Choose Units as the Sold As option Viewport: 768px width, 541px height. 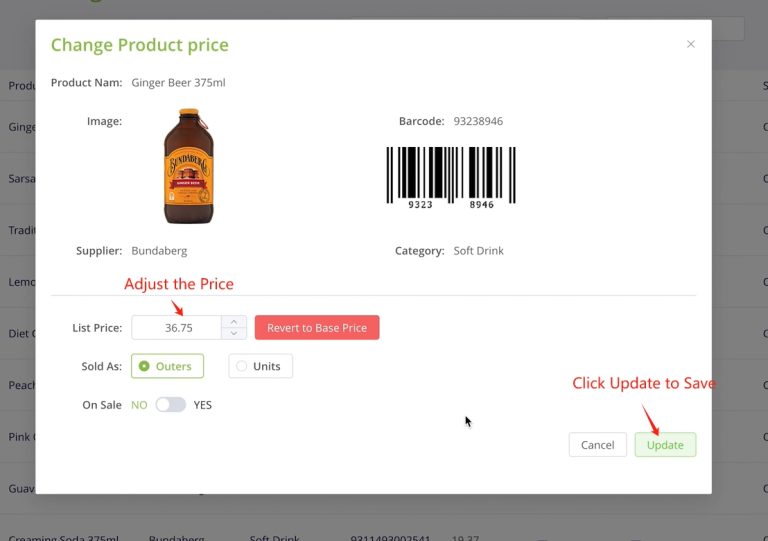[260, 366]
